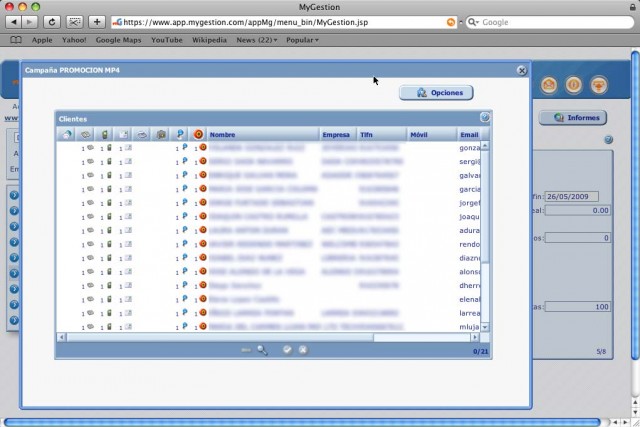The image size is (640, 427).
Task: Click the magnifier search icon below the Clientes table
Action: pyautogui.click(x=262, y=350)
